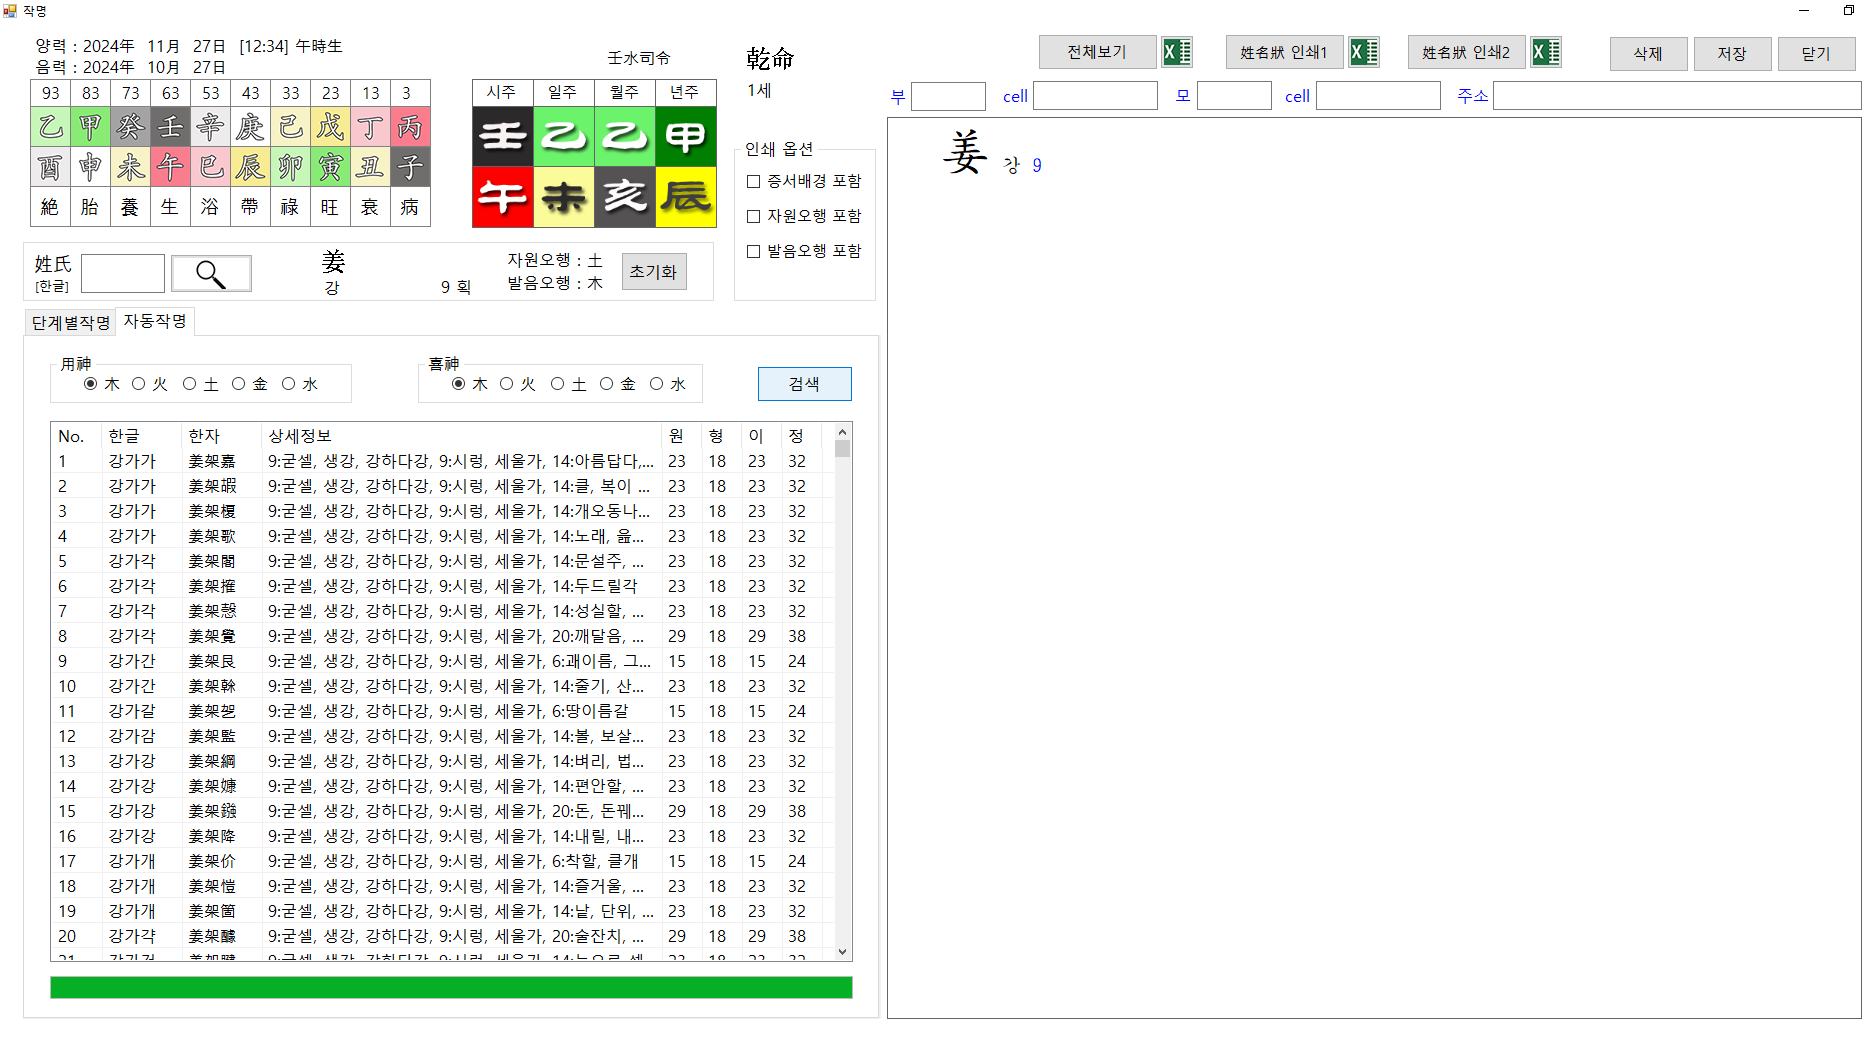Click the black 壬 hour-pillar stem tile
The height and width of the screenshot is (1040, 1874).
point(503,135)
